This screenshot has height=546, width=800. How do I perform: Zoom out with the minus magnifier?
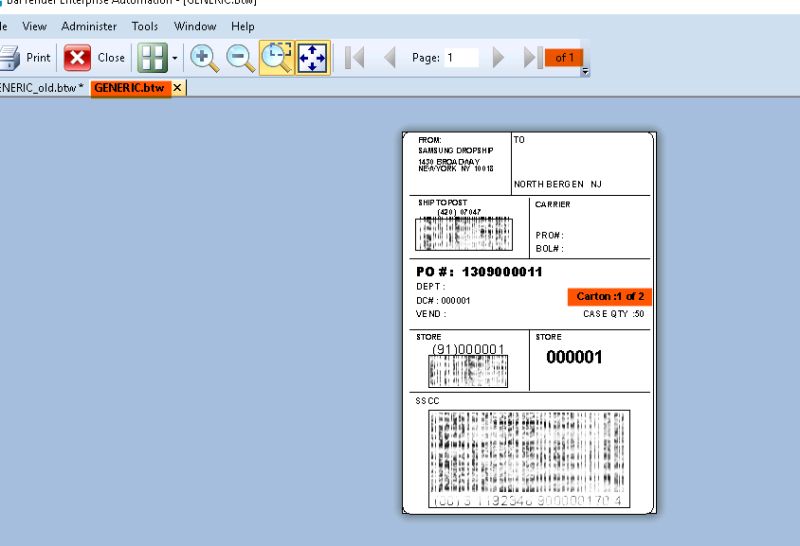click(x=240, y=58)
